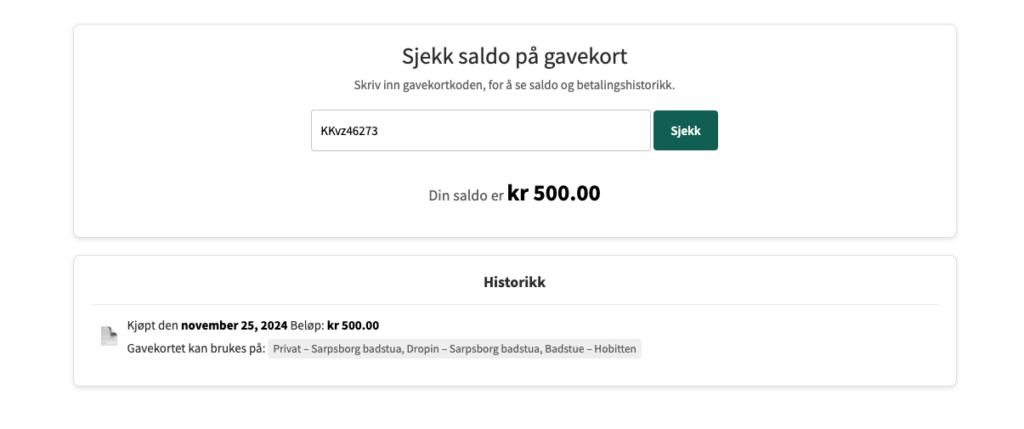
Task: Select the large kr 500.00 balance amount
Action: (554, 193)
